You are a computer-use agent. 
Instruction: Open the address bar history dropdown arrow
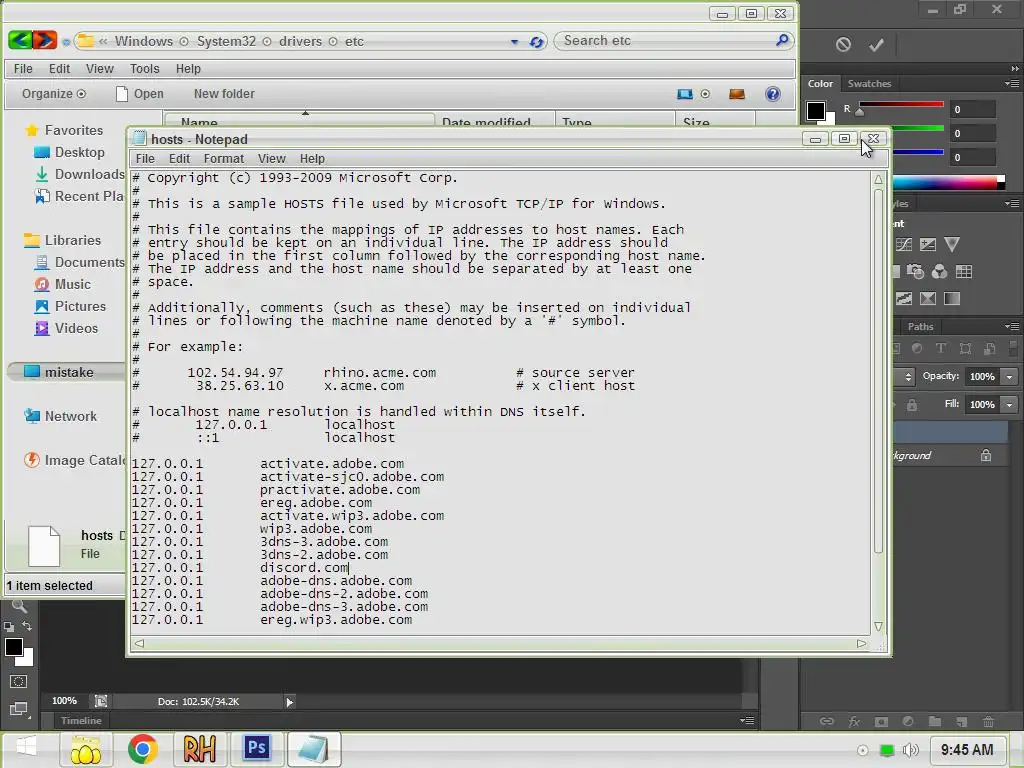click(515, 42)
